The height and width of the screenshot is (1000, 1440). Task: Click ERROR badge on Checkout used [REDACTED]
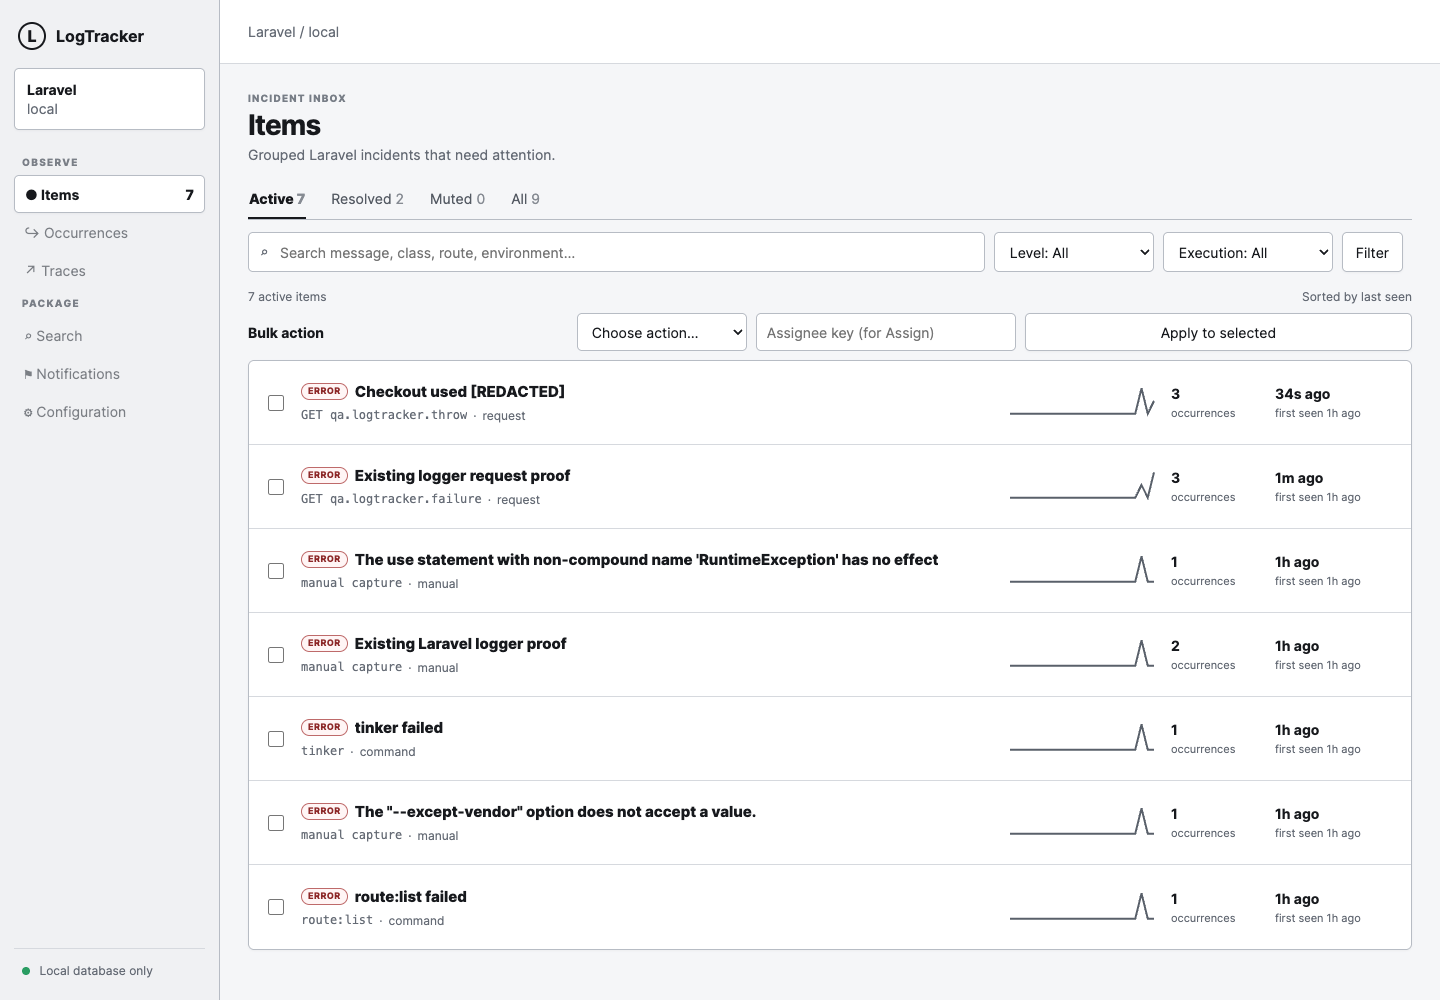tap(324, 391)
